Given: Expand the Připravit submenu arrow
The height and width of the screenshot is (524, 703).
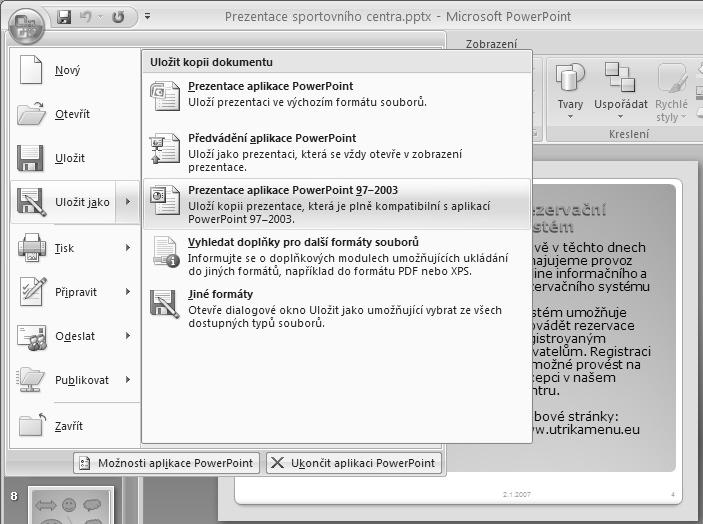Looking at the screenshot, I should [128, 292].
